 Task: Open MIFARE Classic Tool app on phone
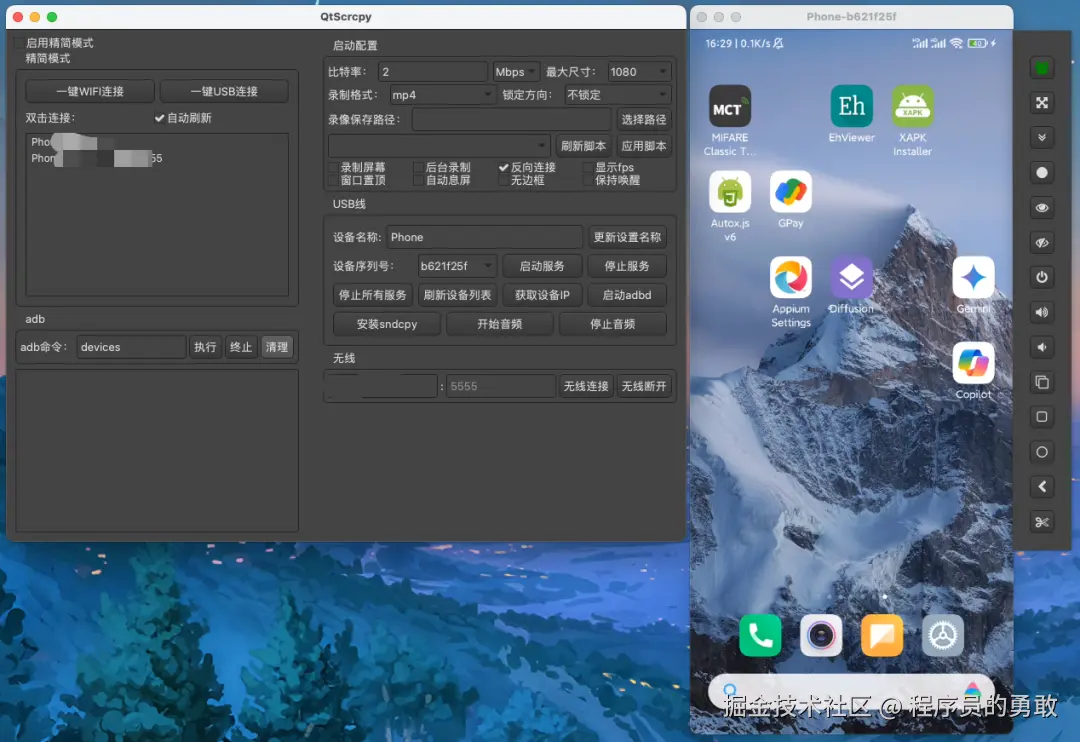(729, 106)
